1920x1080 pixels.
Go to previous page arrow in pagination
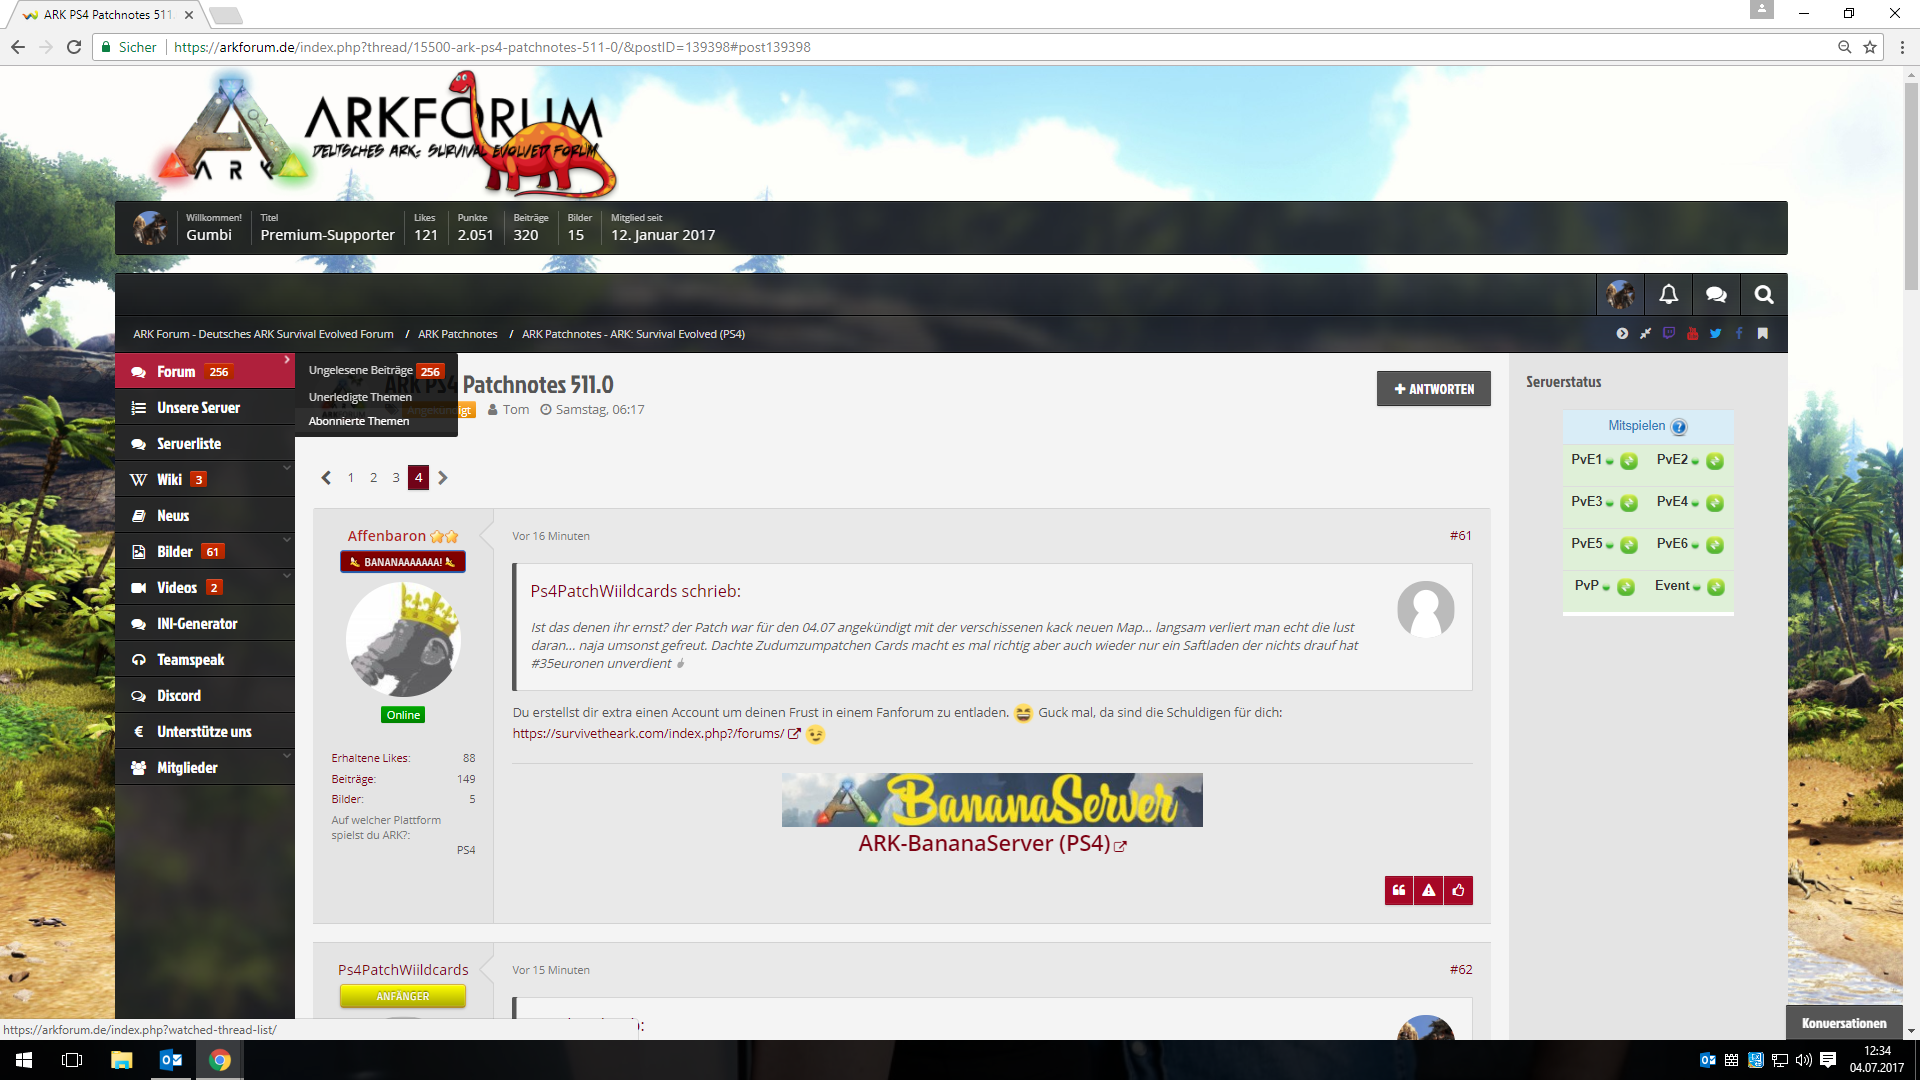[326, 478]
